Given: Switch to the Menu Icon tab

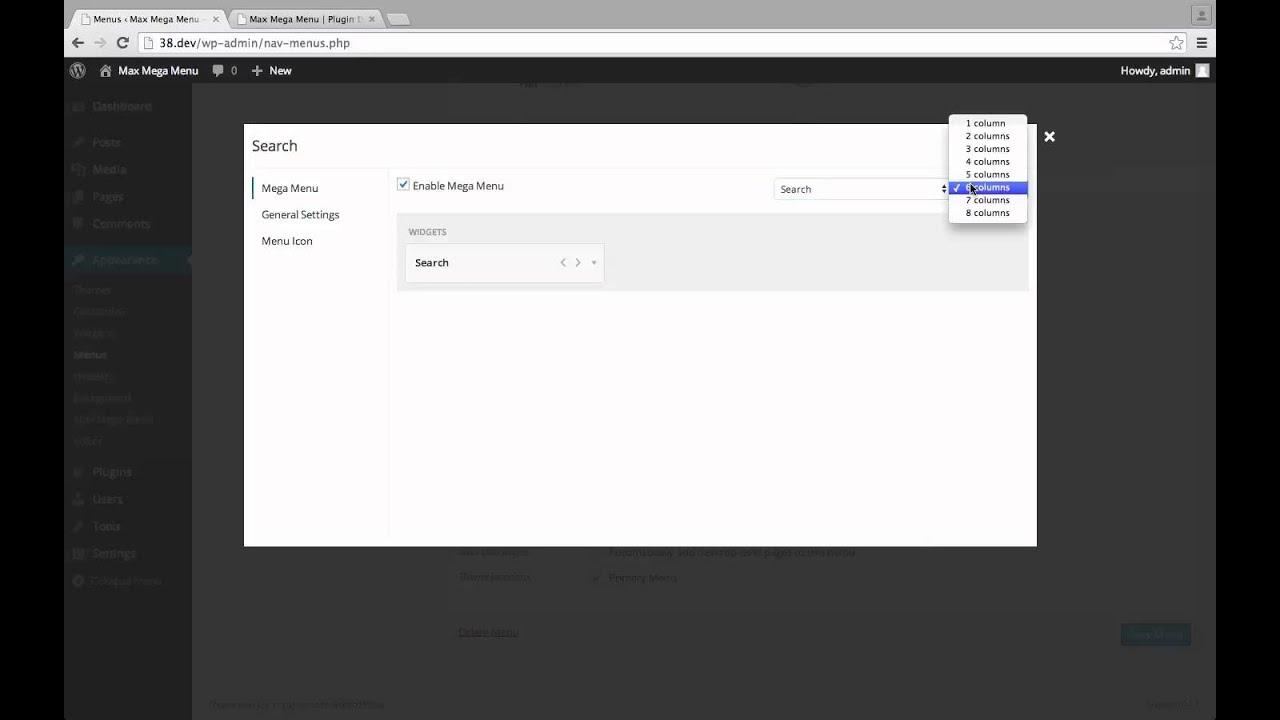Looking at the screenshot, I should tap(287, 241).
